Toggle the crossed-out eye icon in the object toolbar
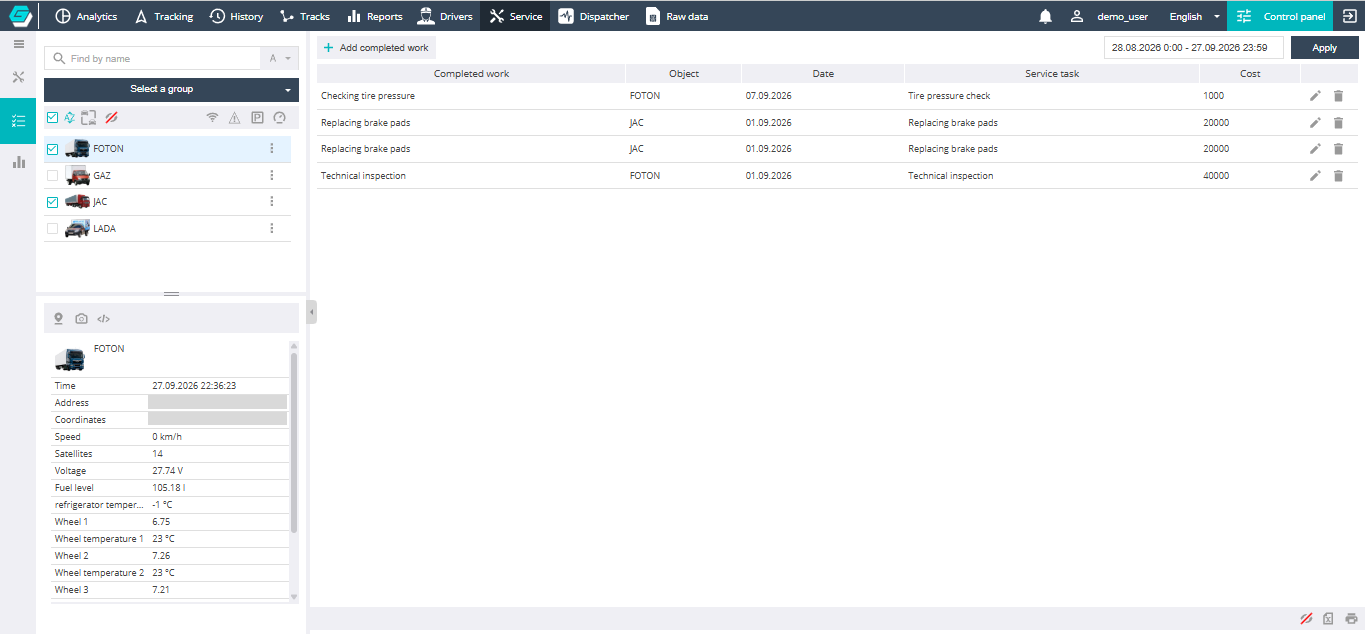Image resolution: width=1365 pixels, height=634 pixels. pyautogui.click(x=111, y=118)
